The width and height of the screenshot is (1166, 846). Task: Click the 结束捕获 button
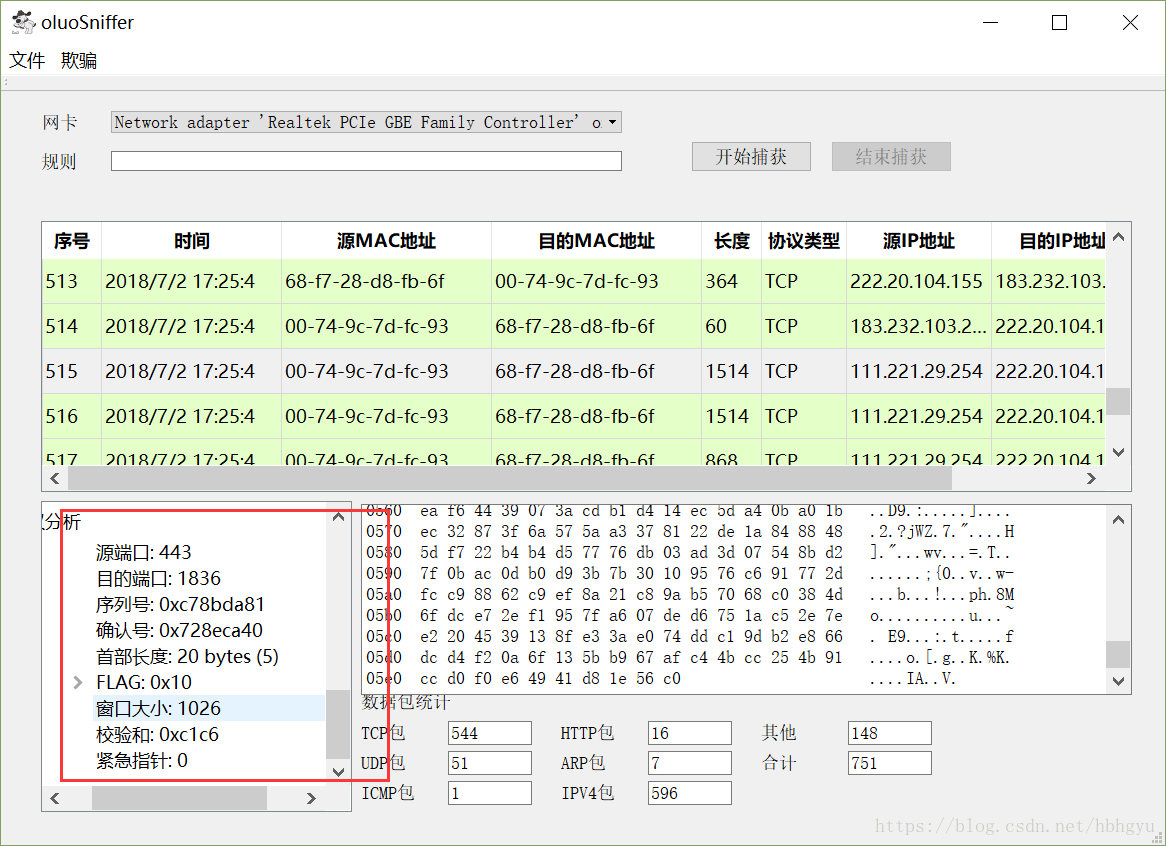click(891, 157)
